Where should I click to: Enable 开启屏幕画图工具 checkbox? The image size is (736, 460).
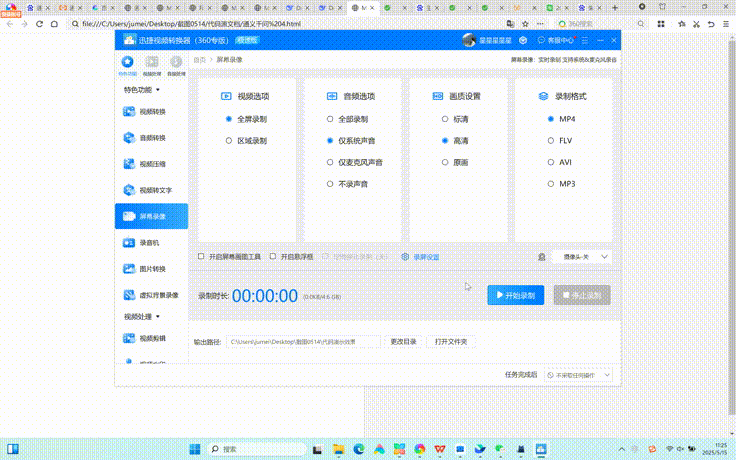coord(201,256)
